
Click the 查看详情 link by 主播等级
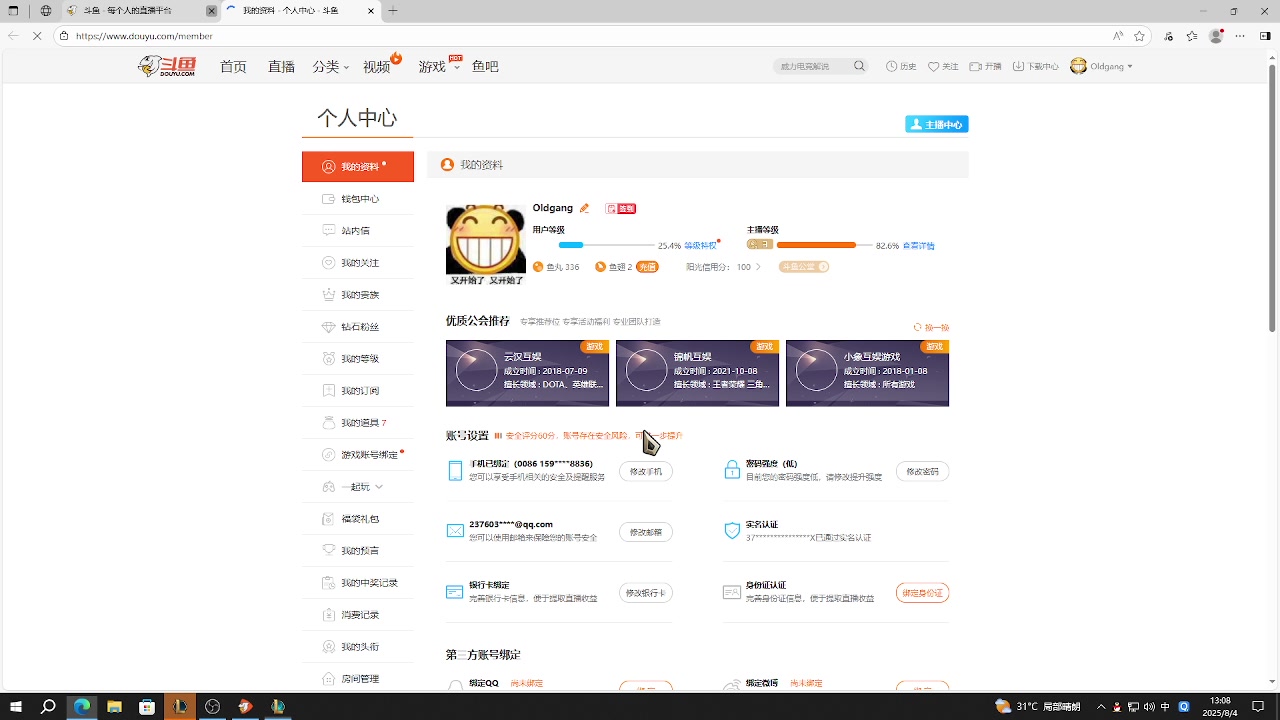tap(919, 245)
